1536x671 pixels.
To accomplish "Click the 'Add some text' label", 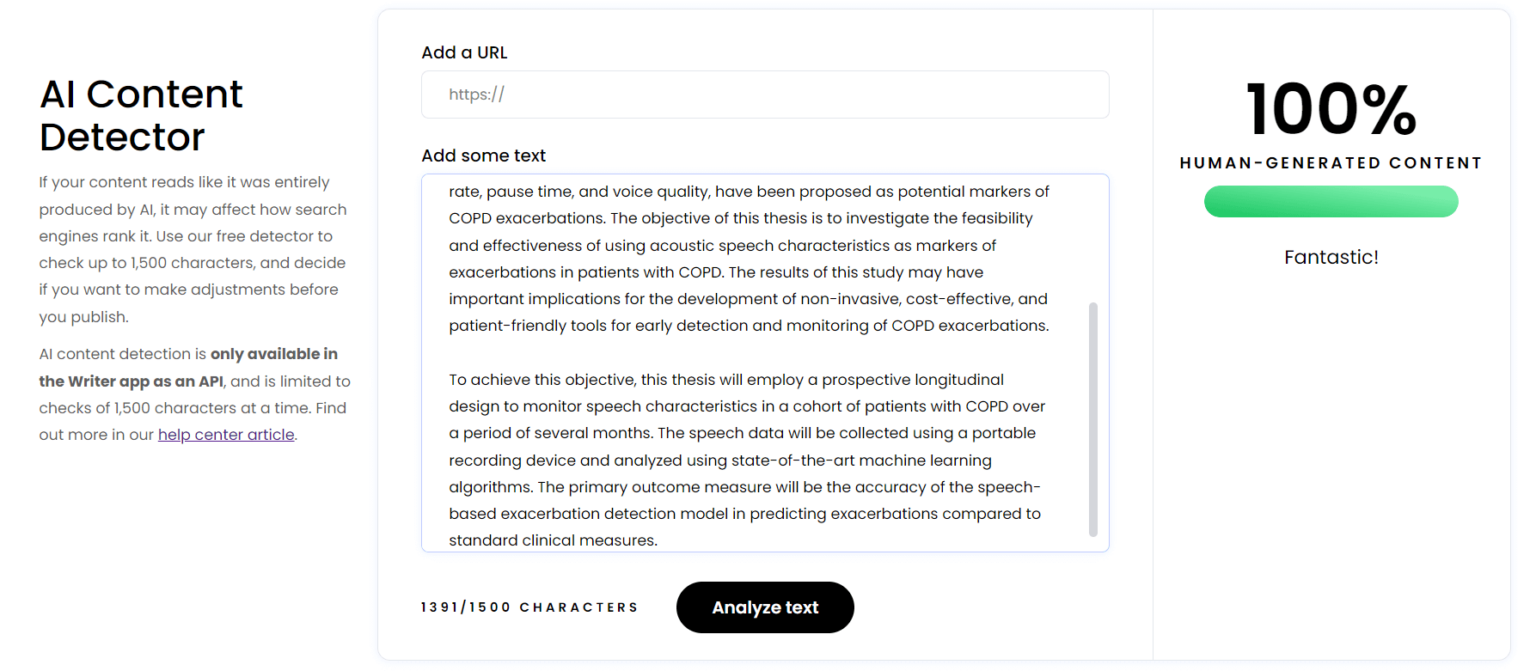I will 483,155.
